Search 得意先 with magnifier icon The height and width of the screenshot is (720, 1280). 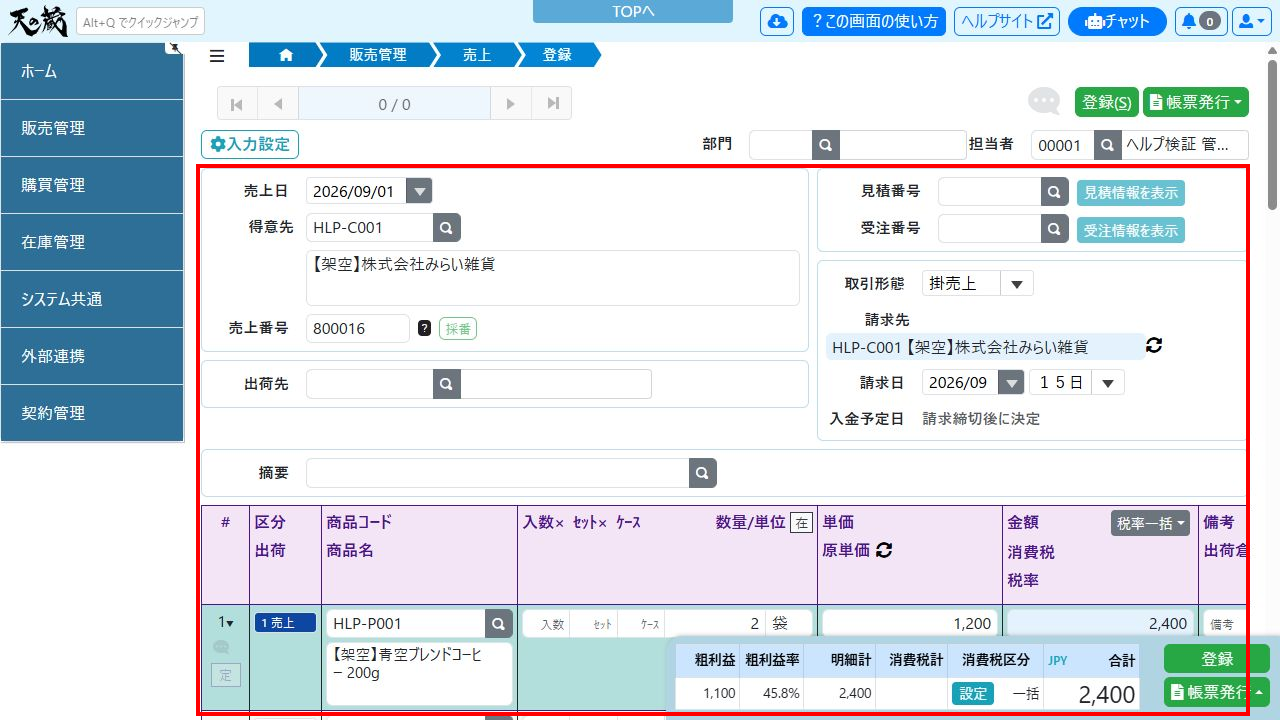[448, 227]
